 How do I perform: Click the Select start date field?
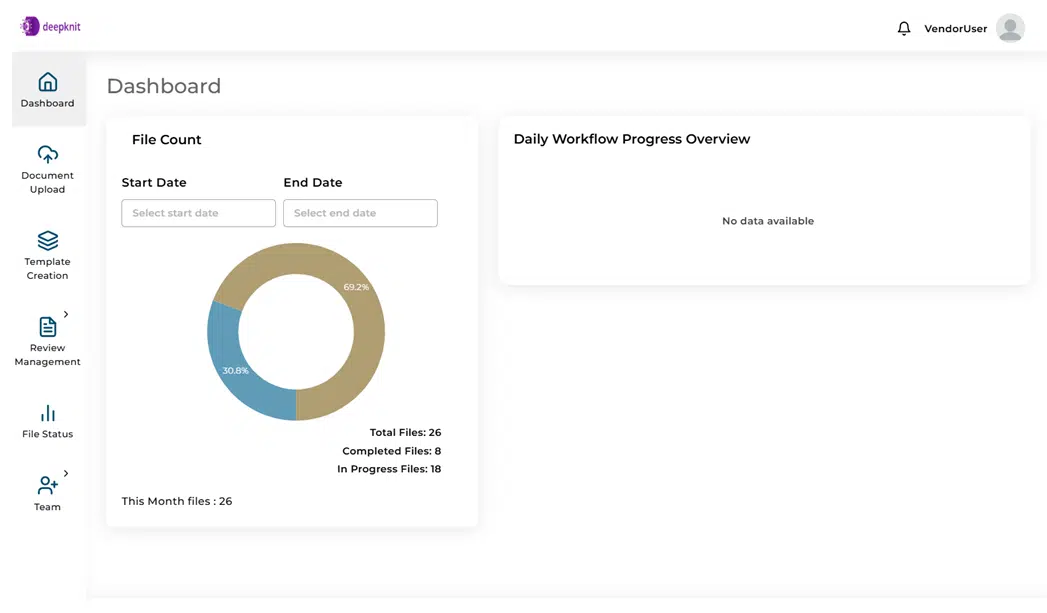coord(198,213)
